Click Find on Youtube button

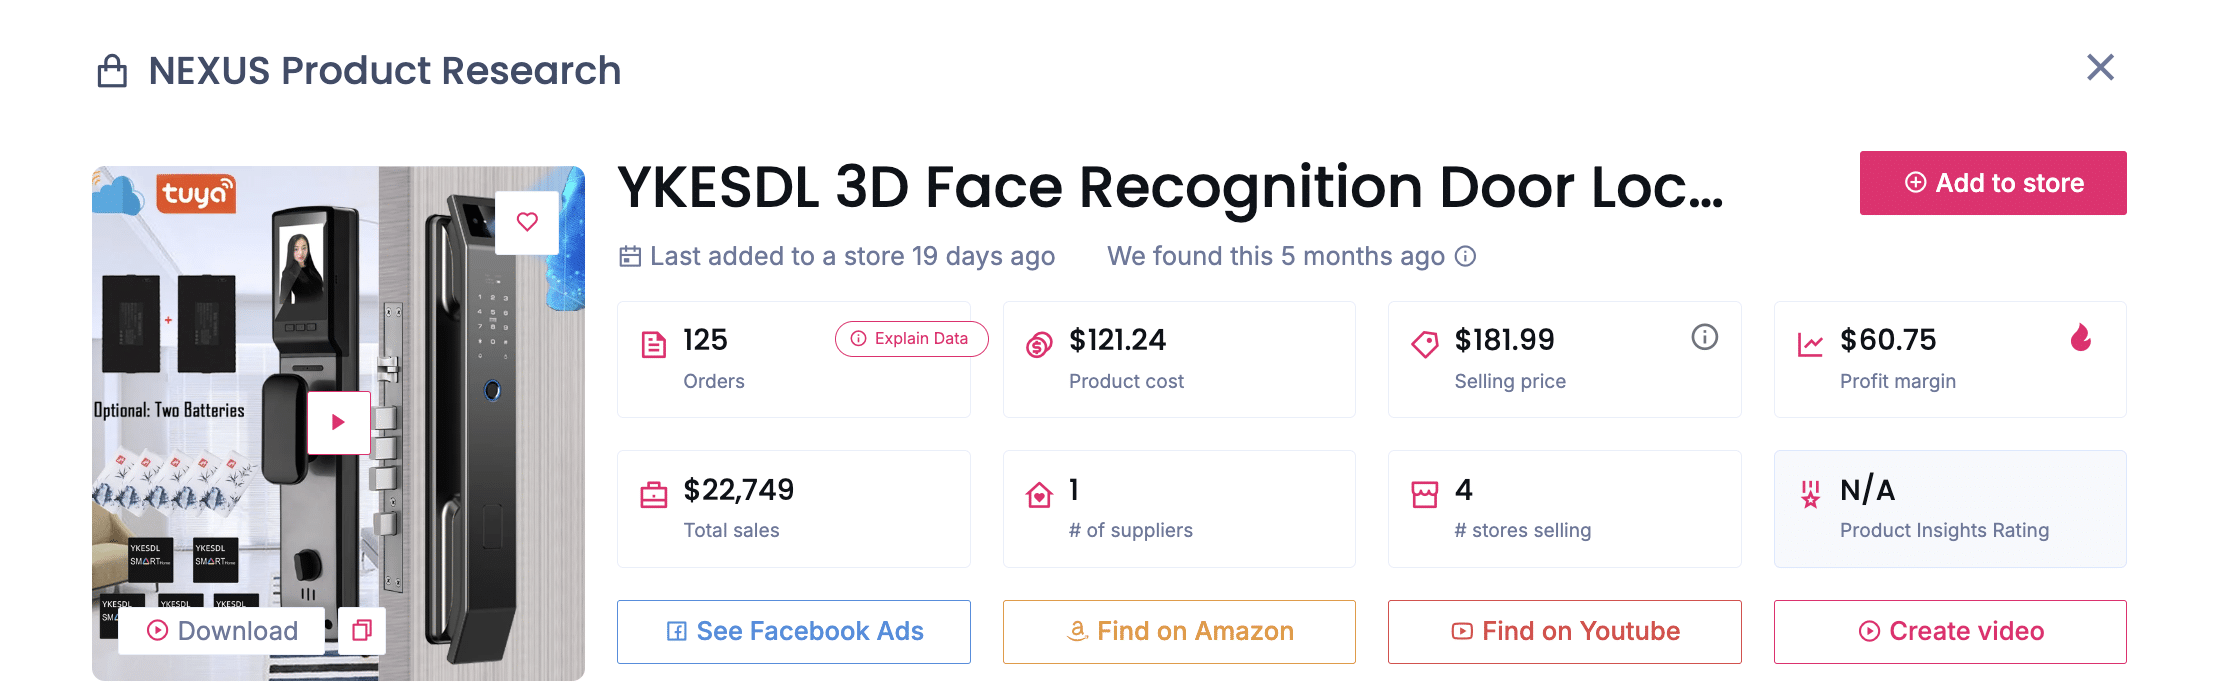click(x=1564, y=632)
